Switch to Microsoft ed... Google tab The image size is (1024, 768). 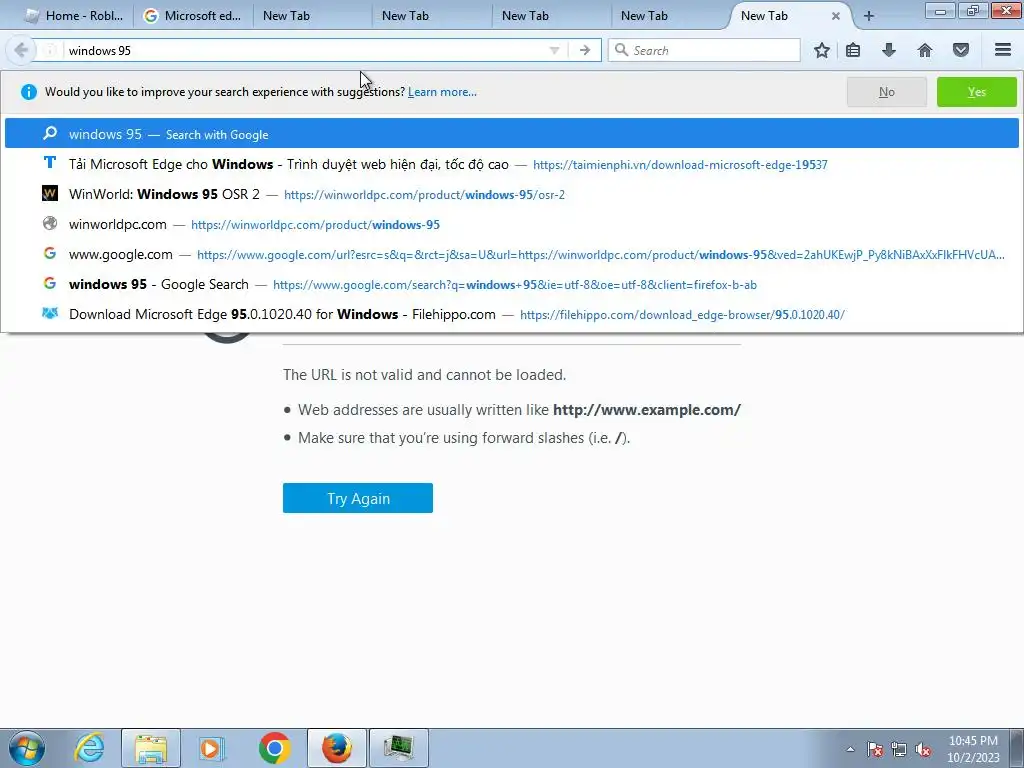click(x=193, y=16)
